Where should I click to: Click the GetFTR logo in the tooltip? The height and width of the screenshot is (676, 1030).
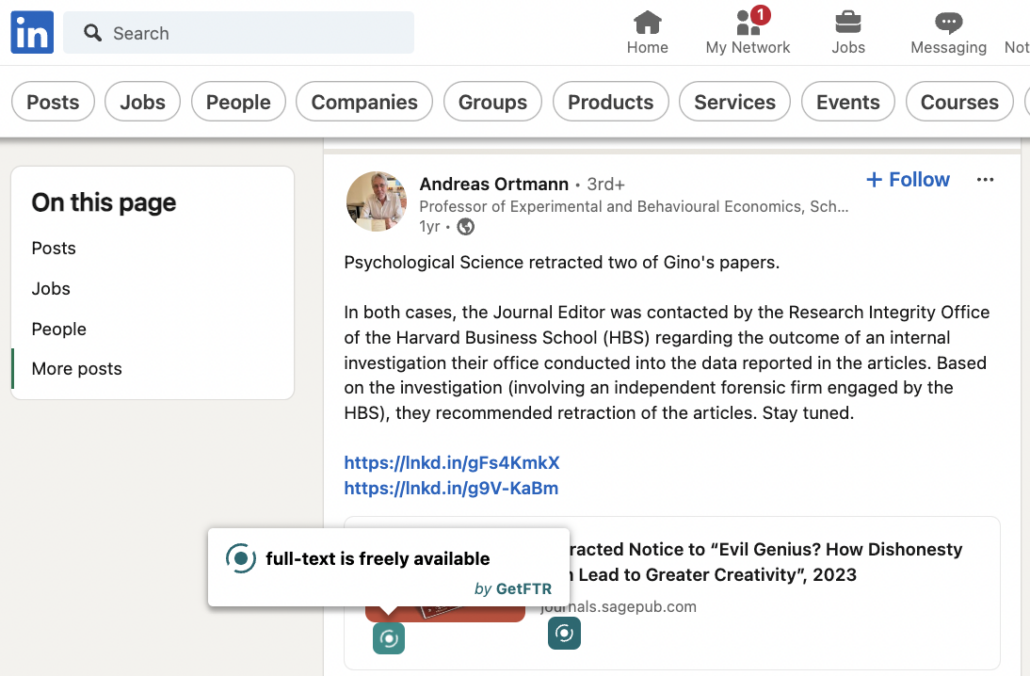click(x=240, y=558)
